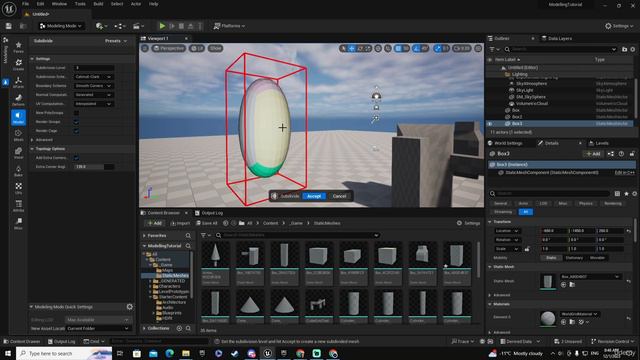Screen dimensions: 640x360
Task: Toggle Add Extra Corners checkbox
Action: pyautogui.click(x=76, y=158)
